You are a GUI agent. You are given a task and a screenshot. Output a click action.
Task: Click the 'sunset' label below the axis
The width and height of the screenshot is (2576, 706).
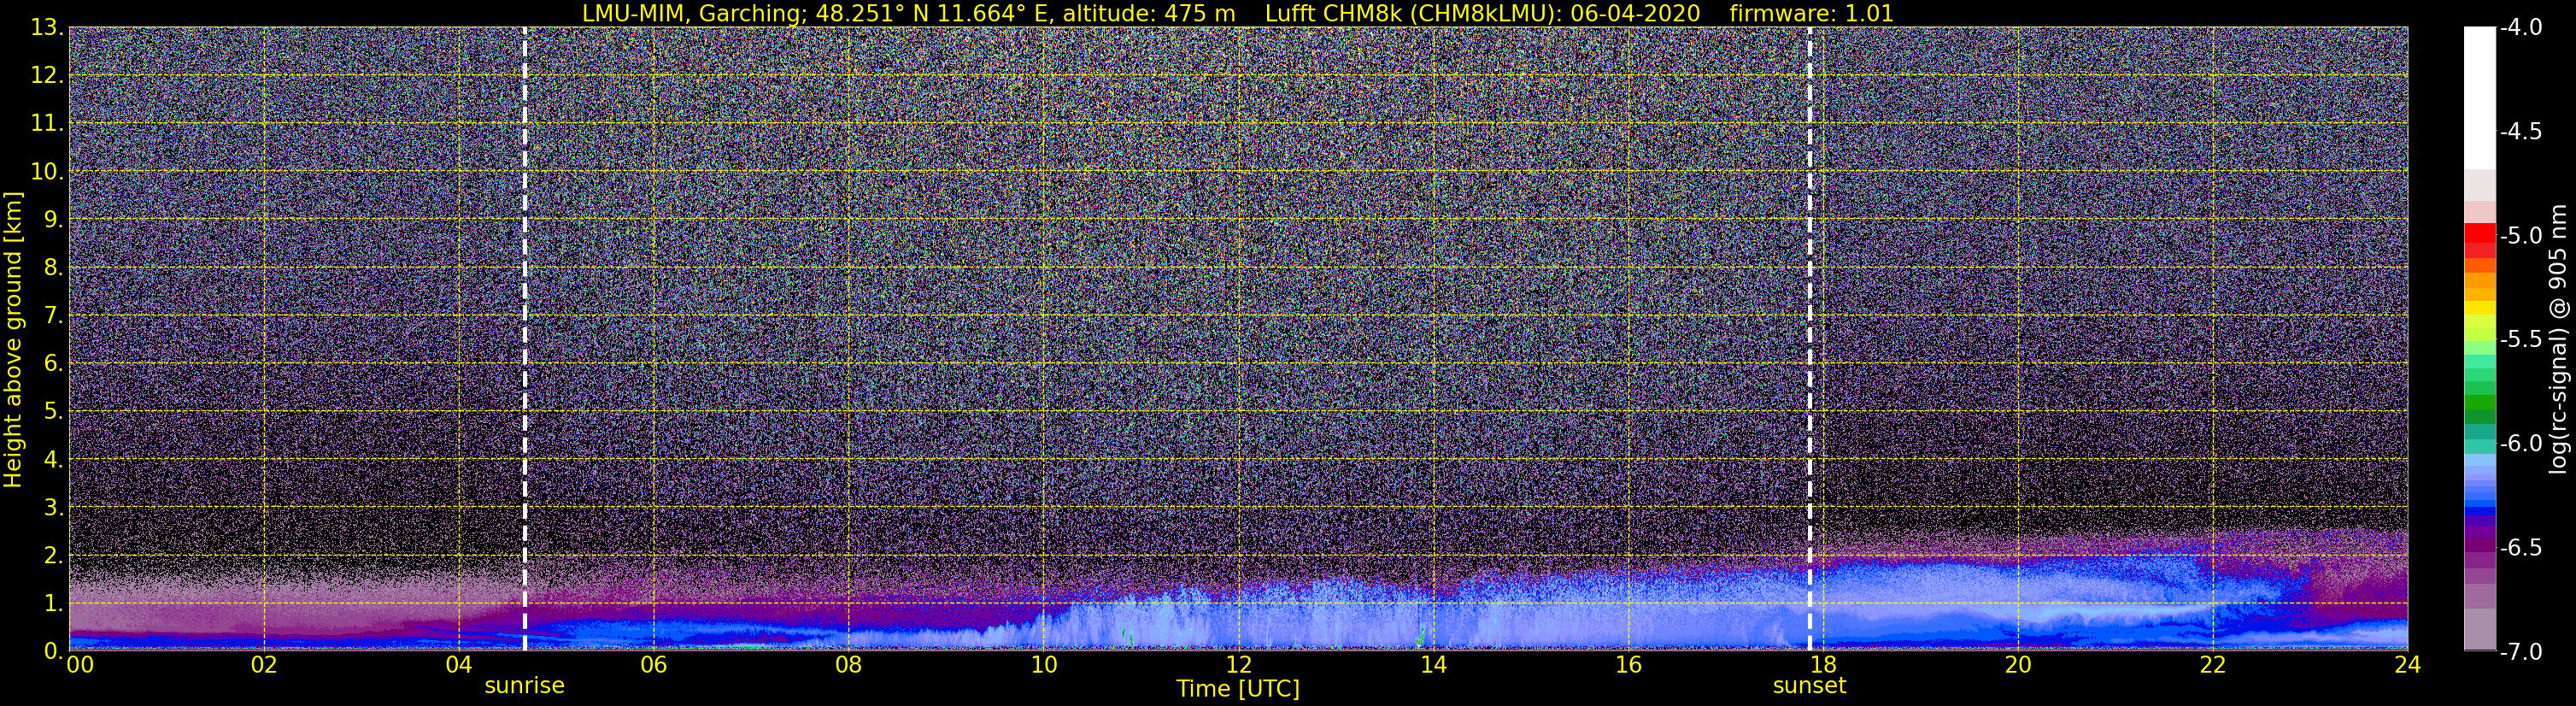pyautogui.click(x=1810, y=686)
